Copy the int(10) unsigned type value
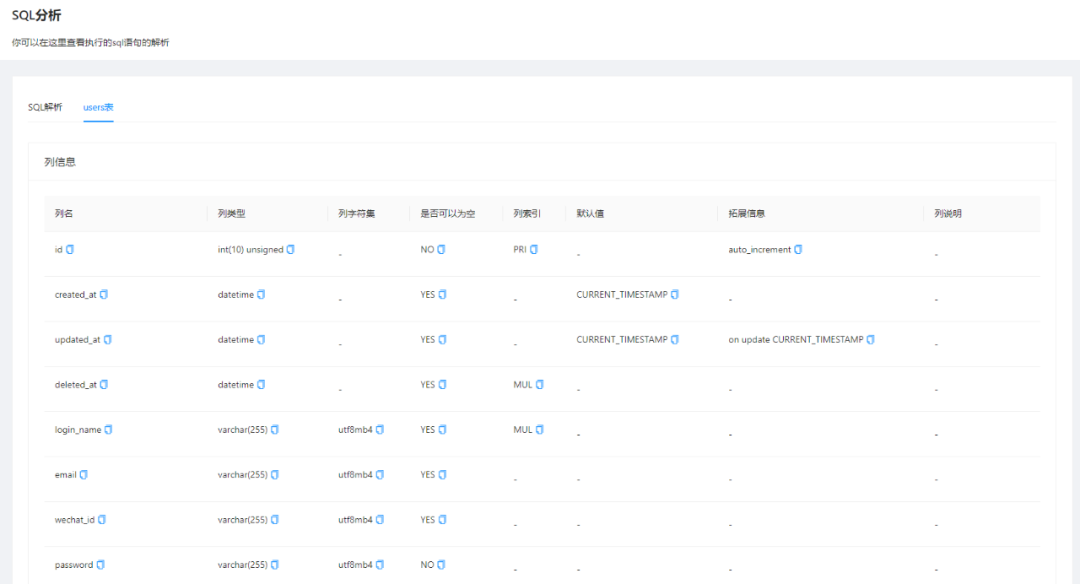 pos(291,249)
